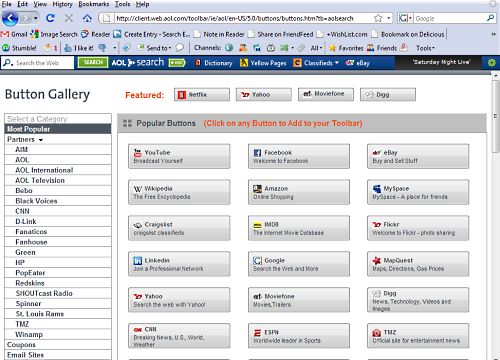Open the history dropdown next to Forward
Screen dimensions: 500x360
tap(36, 18)
